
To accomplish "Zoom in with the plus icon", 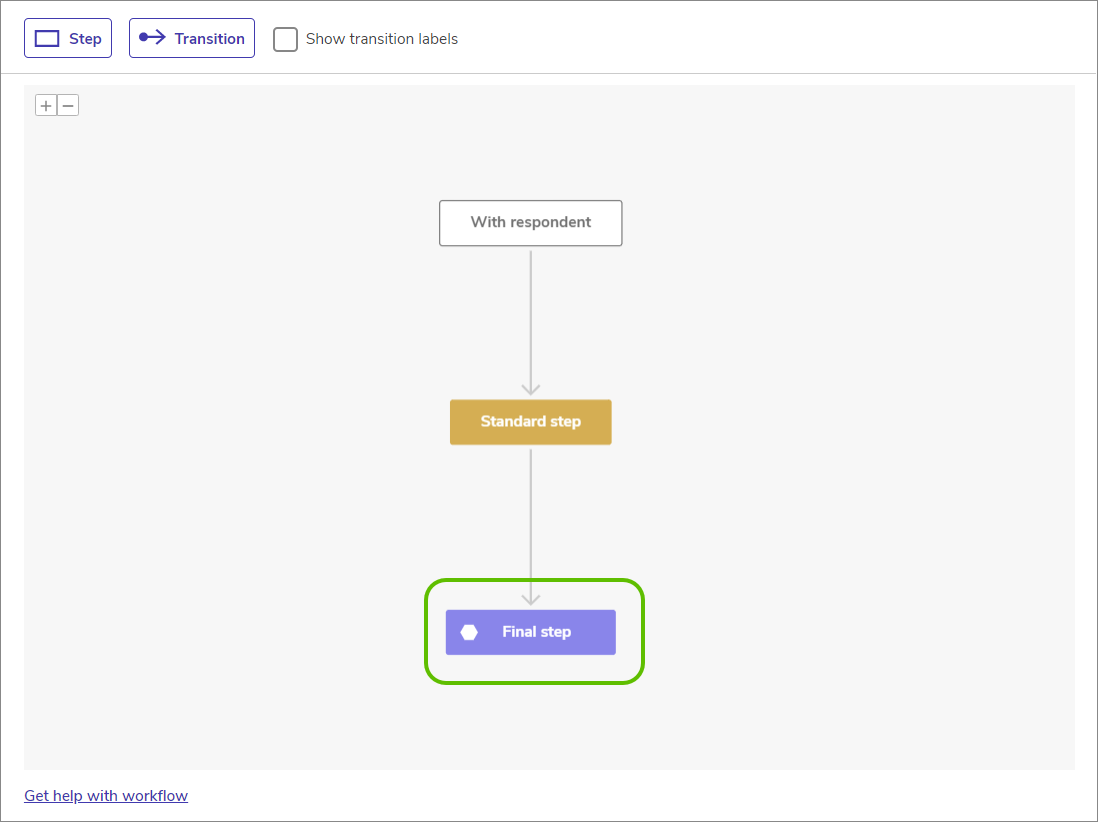I will click(46, 106).
